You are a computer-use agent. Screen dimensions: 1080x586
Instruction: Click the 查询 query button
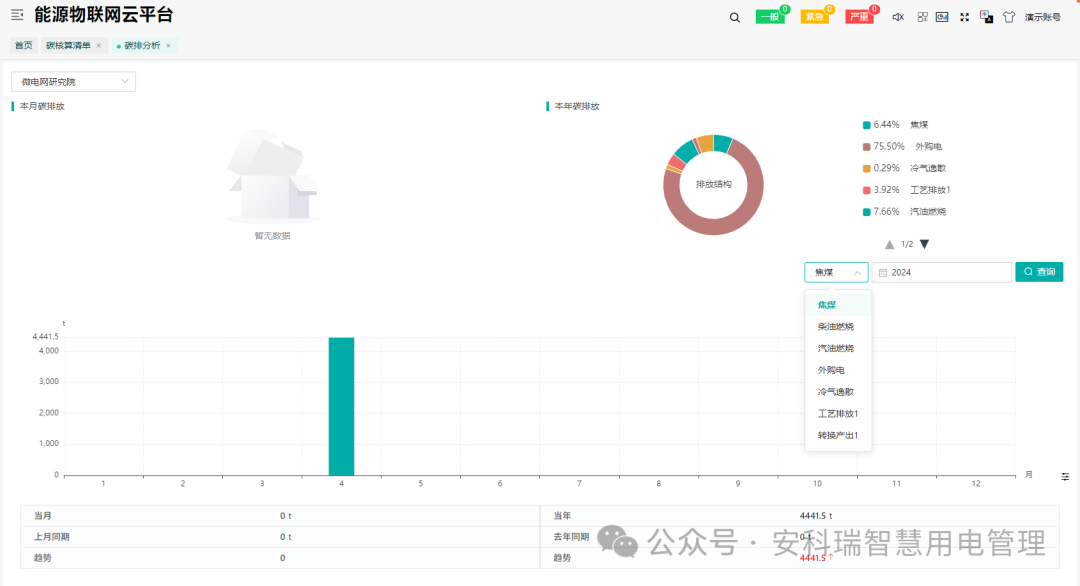point(1039,272)
